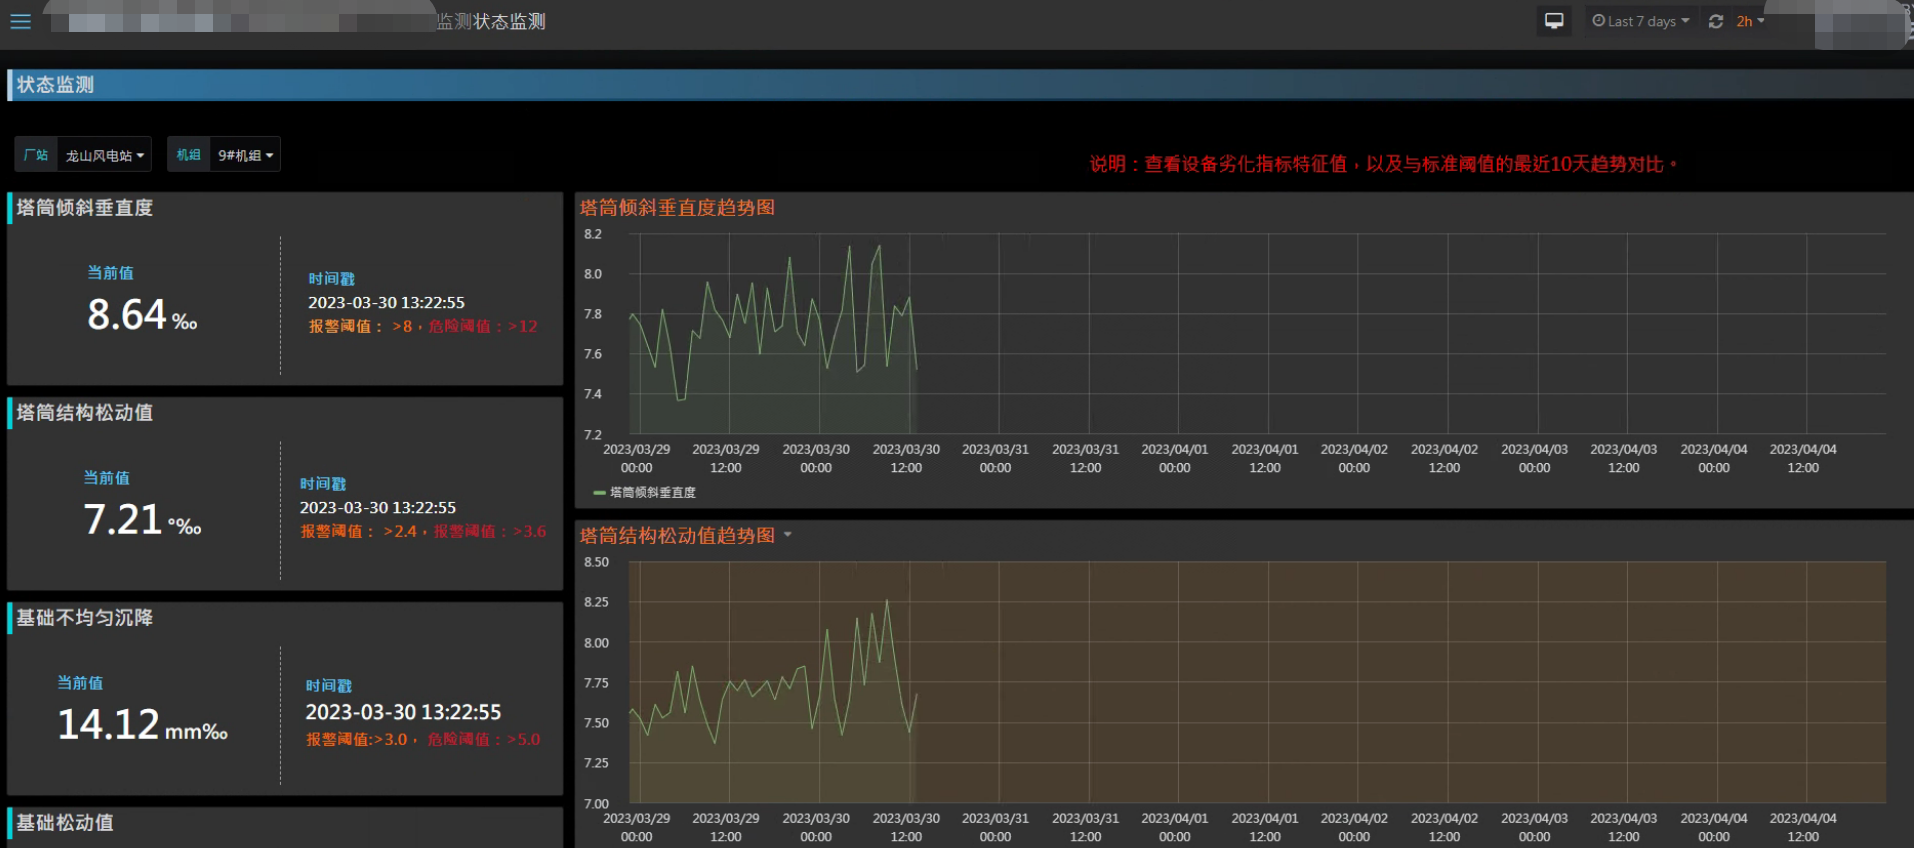Click the 塔筒结构松动值 stat panel title
This screenshot has width=1914, height=852.
[x=85, y=413]
